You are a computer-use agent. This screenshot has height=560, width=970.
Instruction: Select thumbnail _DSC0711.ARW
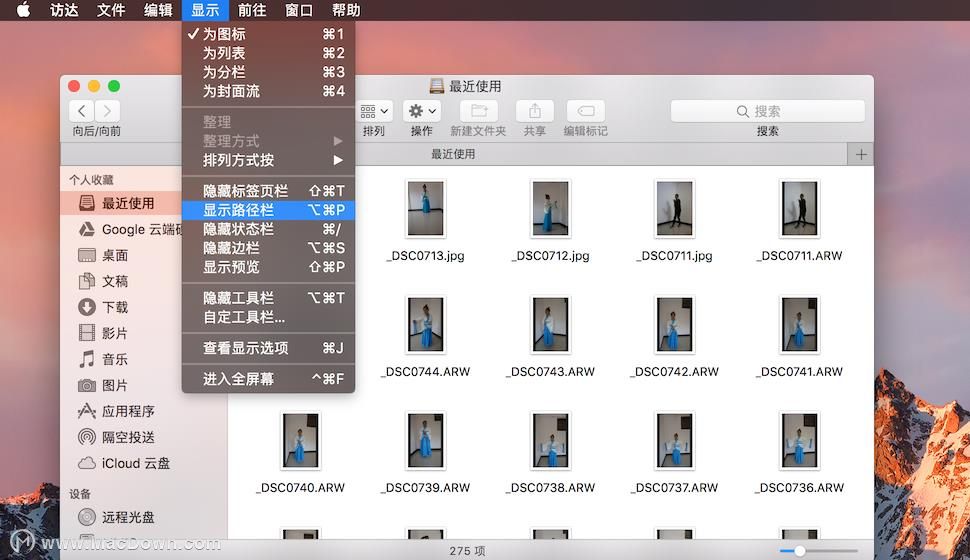click(x=799, y=209)
